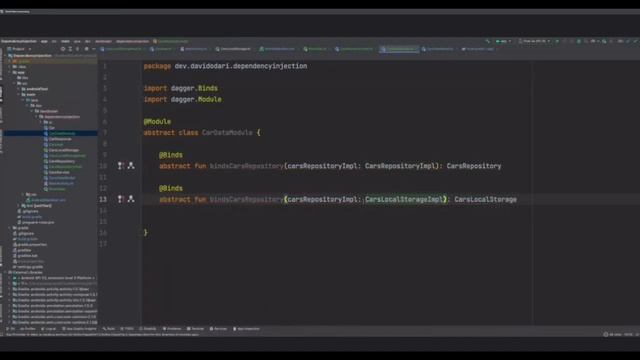Select CarResponse file in project tree
This screenshot has width=640, height=360.
(58, 139)
